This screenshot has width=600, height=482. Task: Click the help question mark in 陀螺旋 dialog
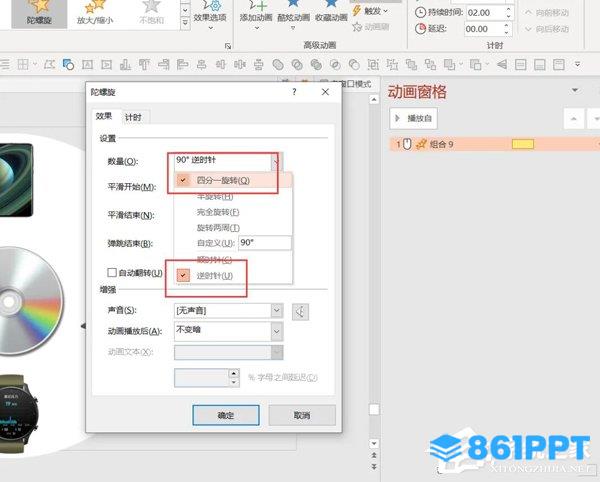pos(294,92)
